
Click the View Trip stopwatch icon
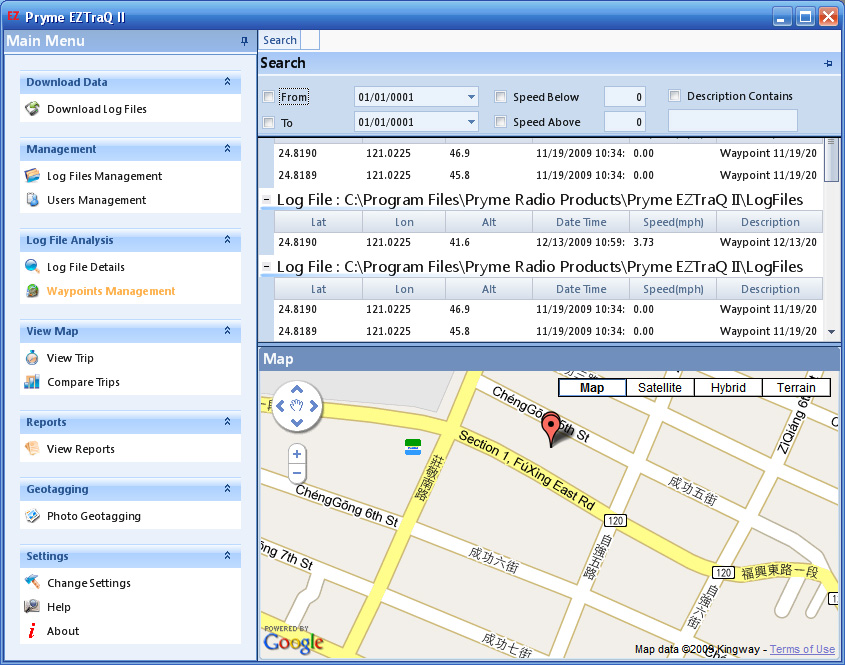[32, 357]
